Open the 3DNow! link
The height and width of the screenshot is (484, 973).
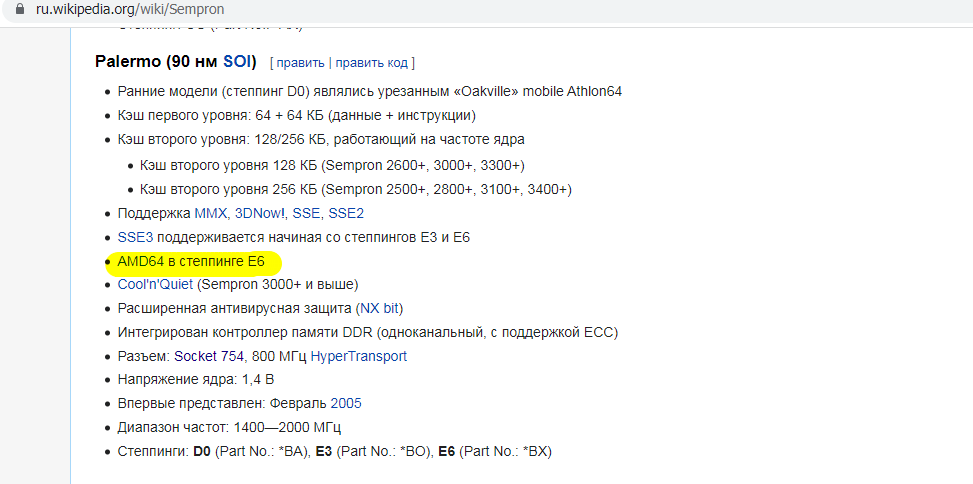coord(260,213)
